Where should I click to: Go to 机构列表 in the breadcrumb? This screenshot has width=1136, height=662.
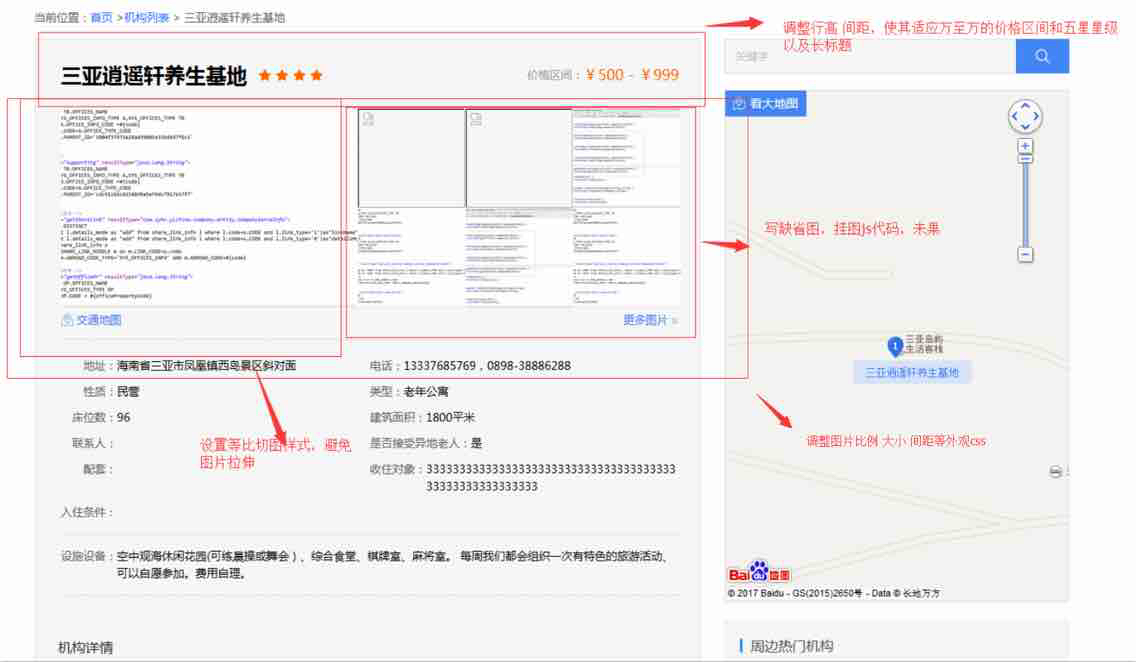click(x=146, y=17)
